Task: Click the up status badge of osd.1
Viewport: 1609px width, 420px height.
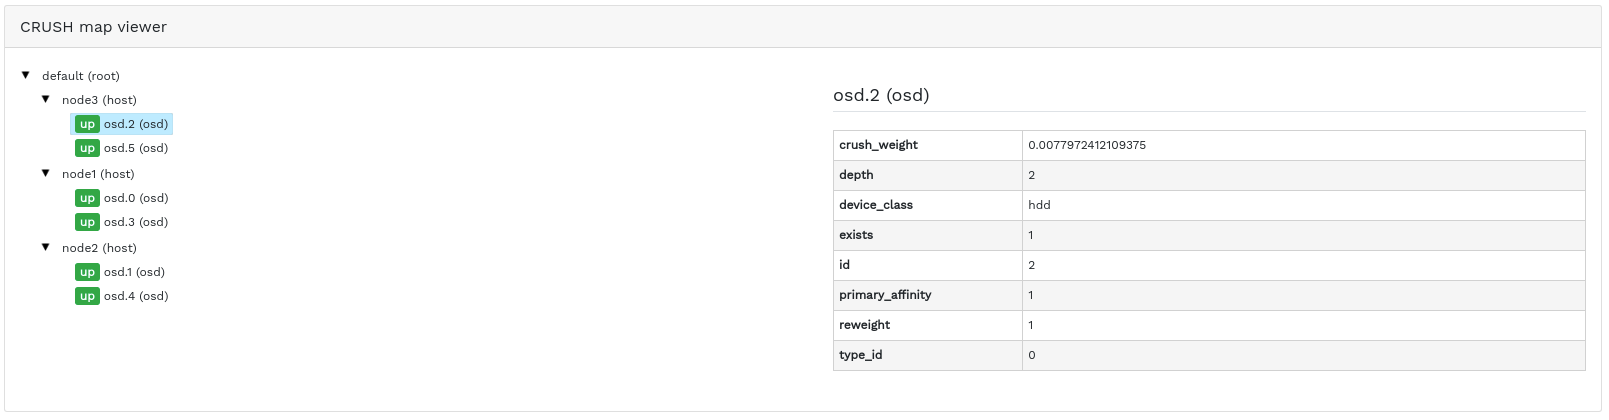Action: point(87,272)
